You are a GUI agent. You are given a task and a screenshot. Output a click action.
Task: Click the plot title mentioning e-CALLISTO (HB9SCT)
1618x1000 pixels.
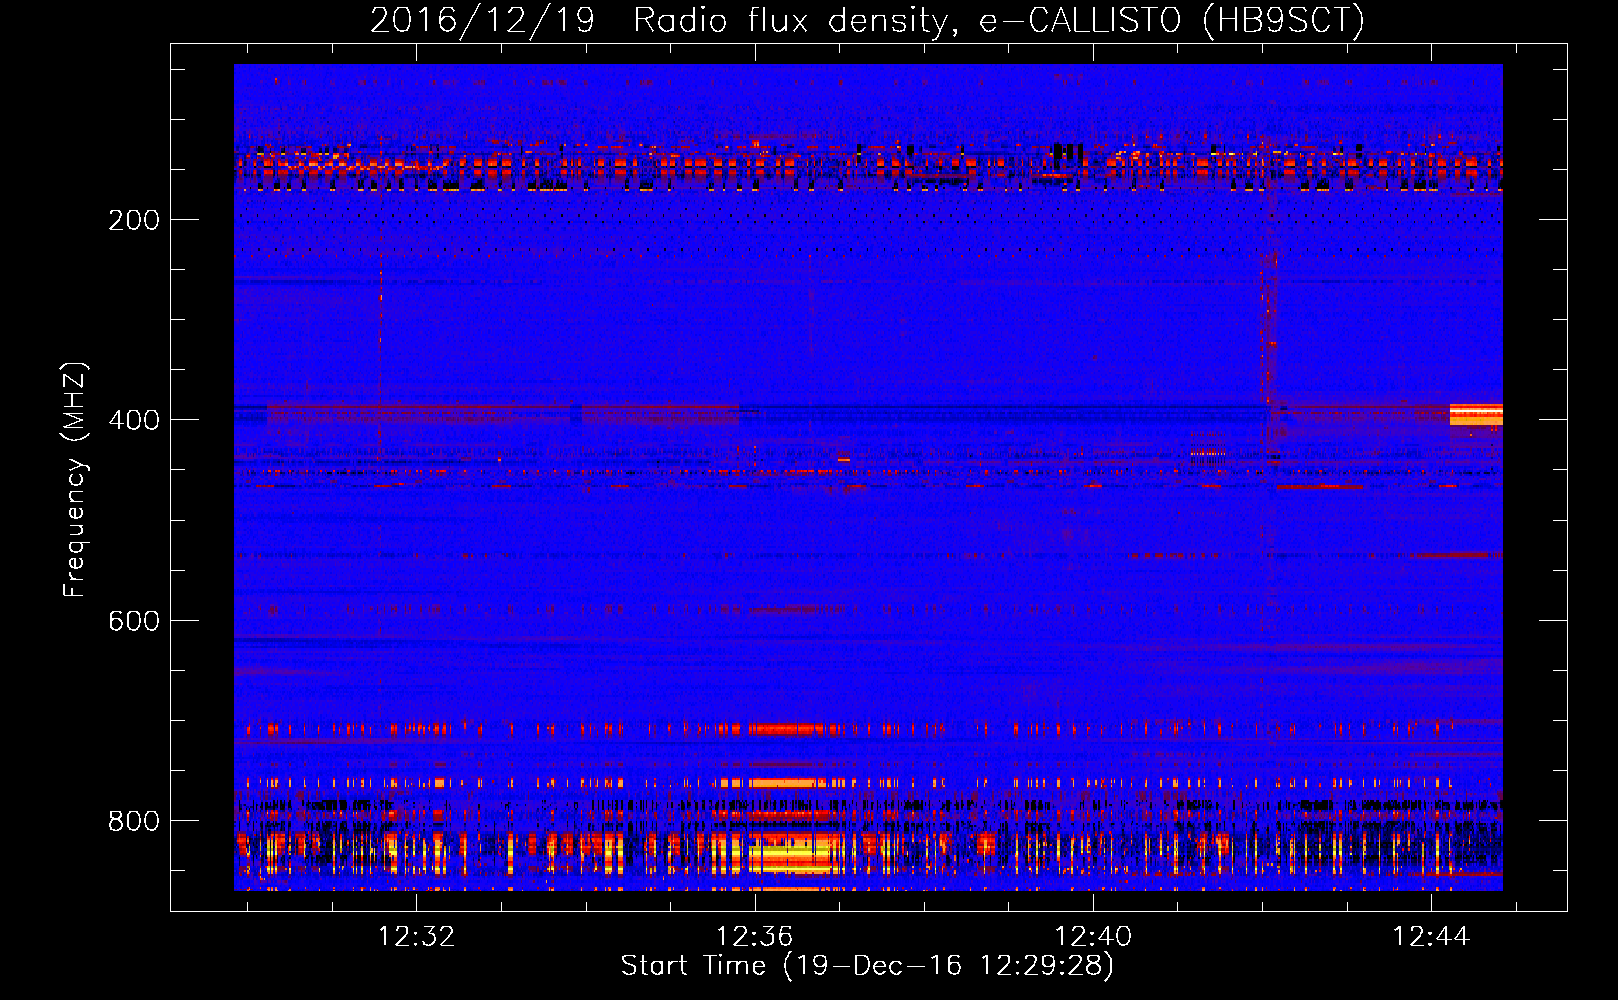pos(867,20)
